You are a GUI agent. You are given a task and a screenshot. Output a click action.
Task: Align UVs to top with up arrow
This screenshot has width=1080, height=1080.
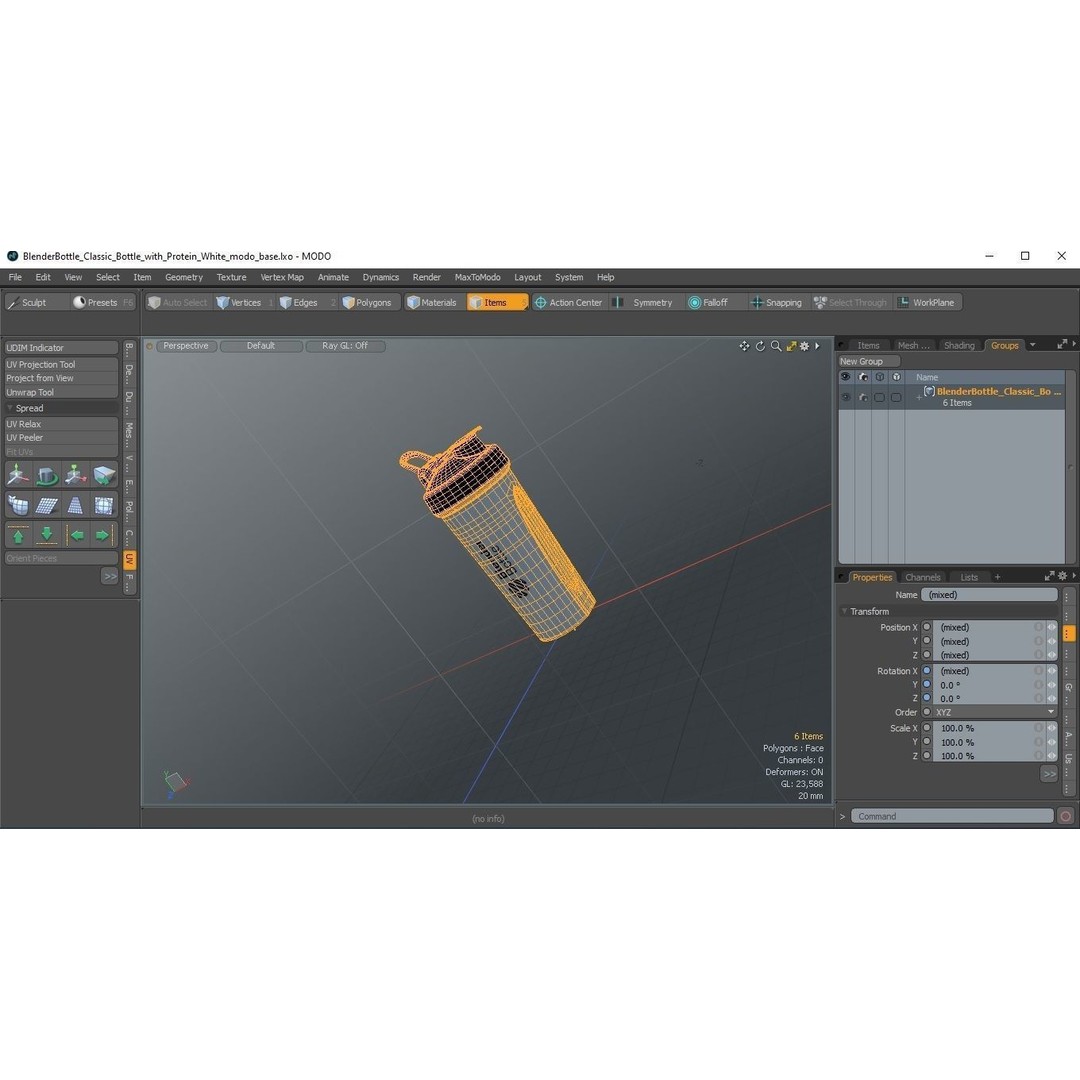click(x=18, y=535)
